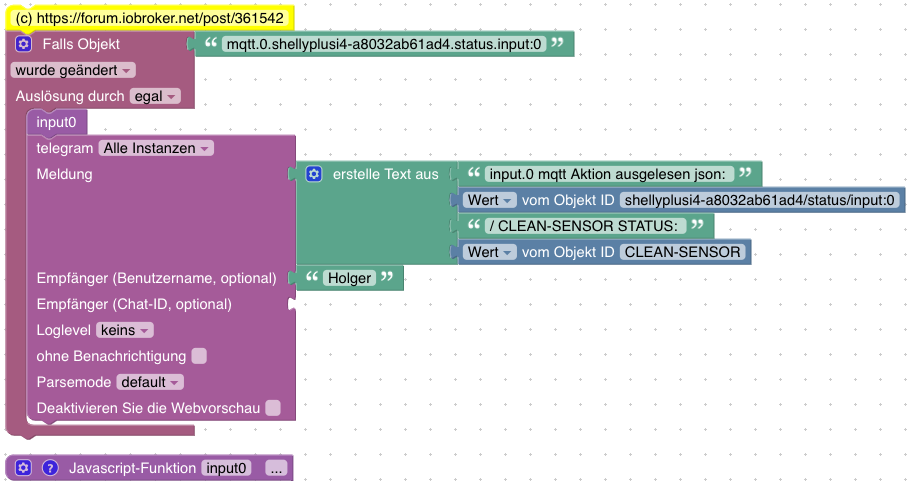Open gear settings on erstelle Text aus block

coord(314,174)
